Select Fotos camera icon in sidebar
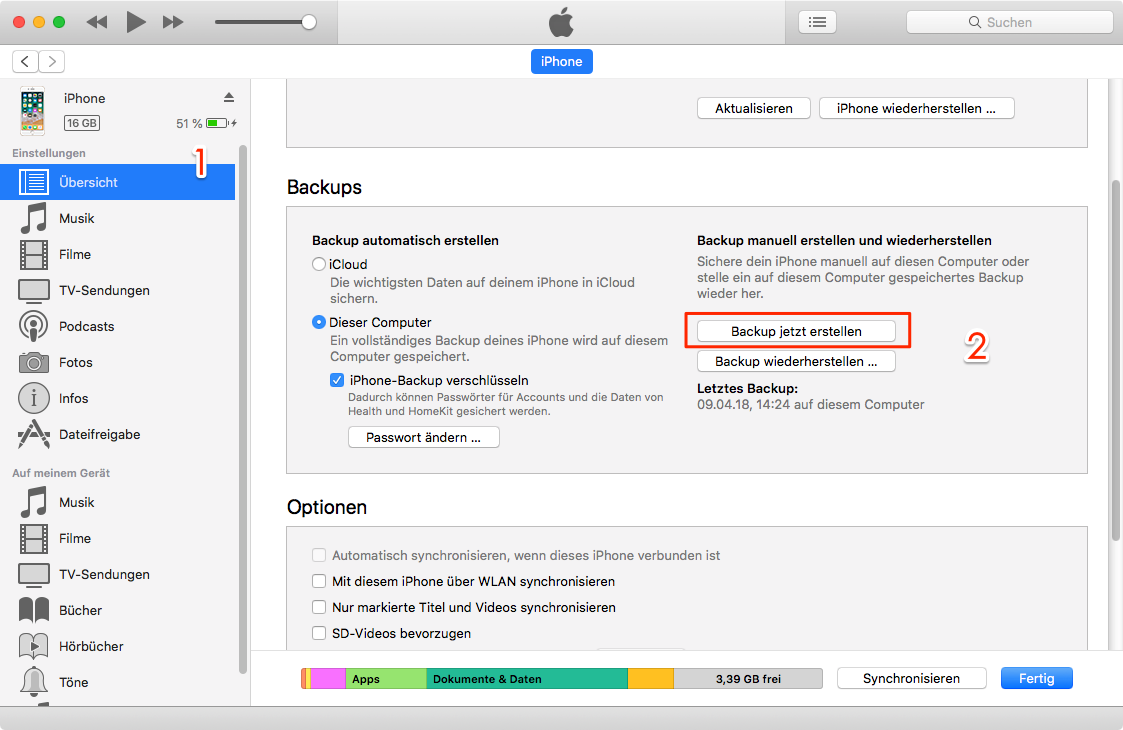1123x730 pixels. click(34, 362)
